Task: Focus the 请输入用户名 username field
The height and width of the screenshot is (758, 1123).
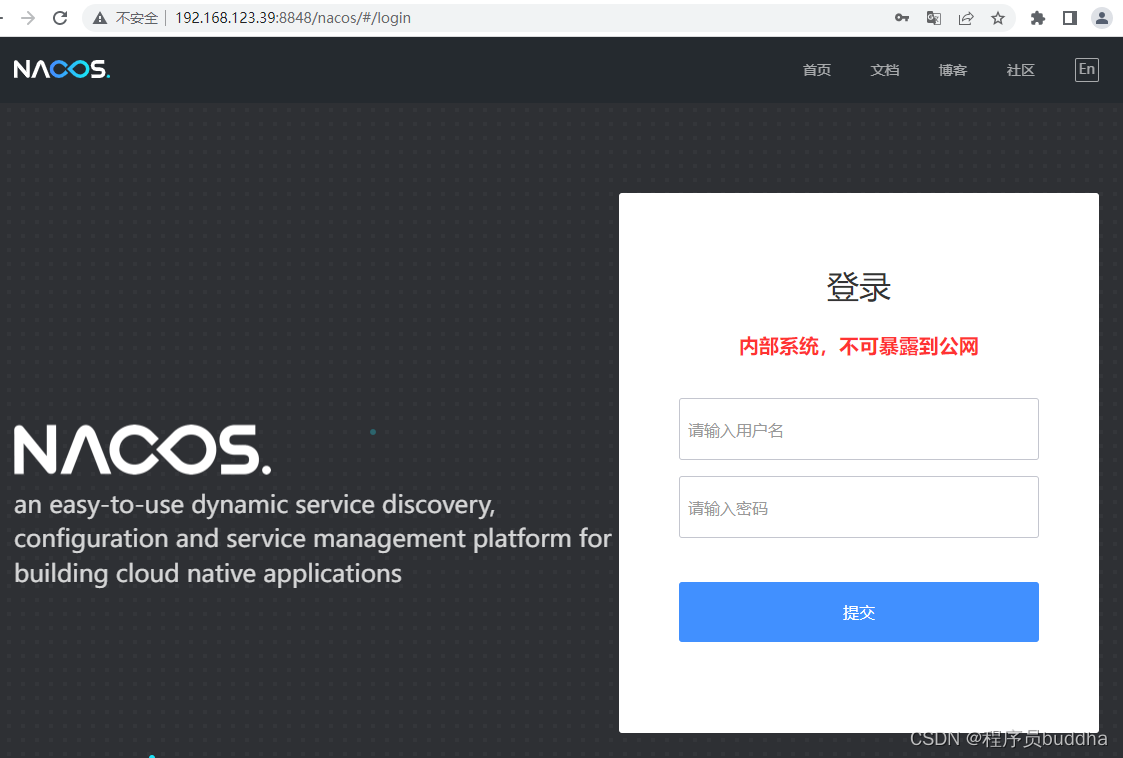Action: [x=859, y=429]
